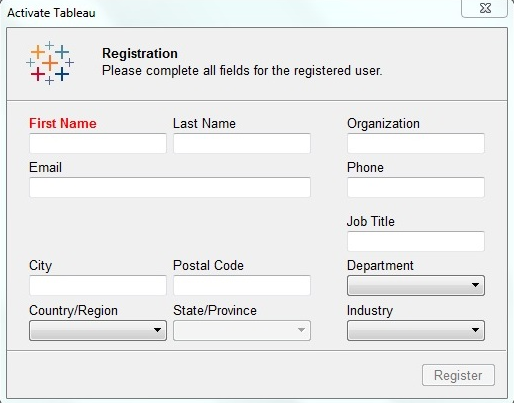
Task: Click the Email input field
Action: pyautogui.click(x=170, y=187)
